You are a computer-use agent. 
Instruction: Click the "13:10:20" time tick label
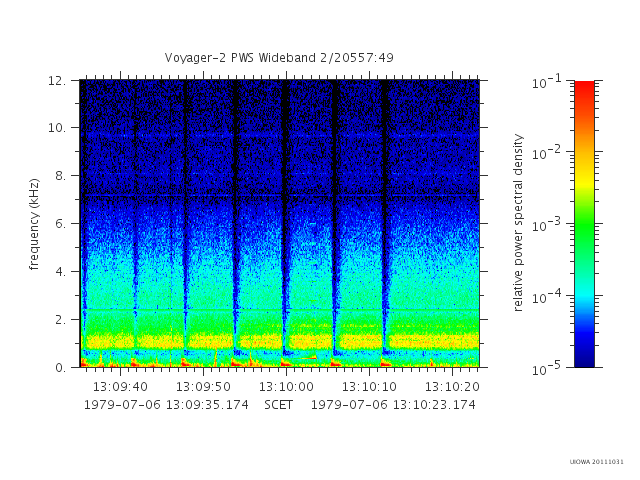click(452, 387)
